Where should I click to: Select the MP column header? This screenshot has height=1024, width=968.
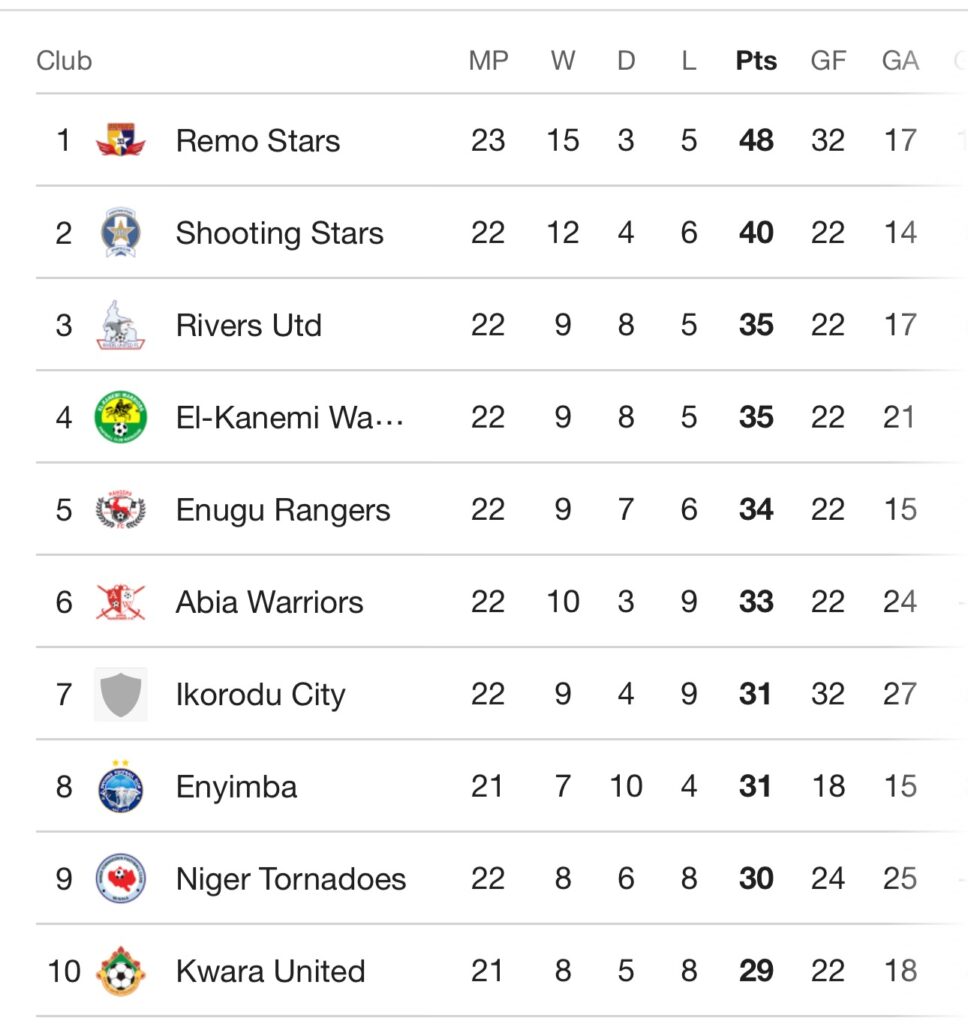point(488,61)
